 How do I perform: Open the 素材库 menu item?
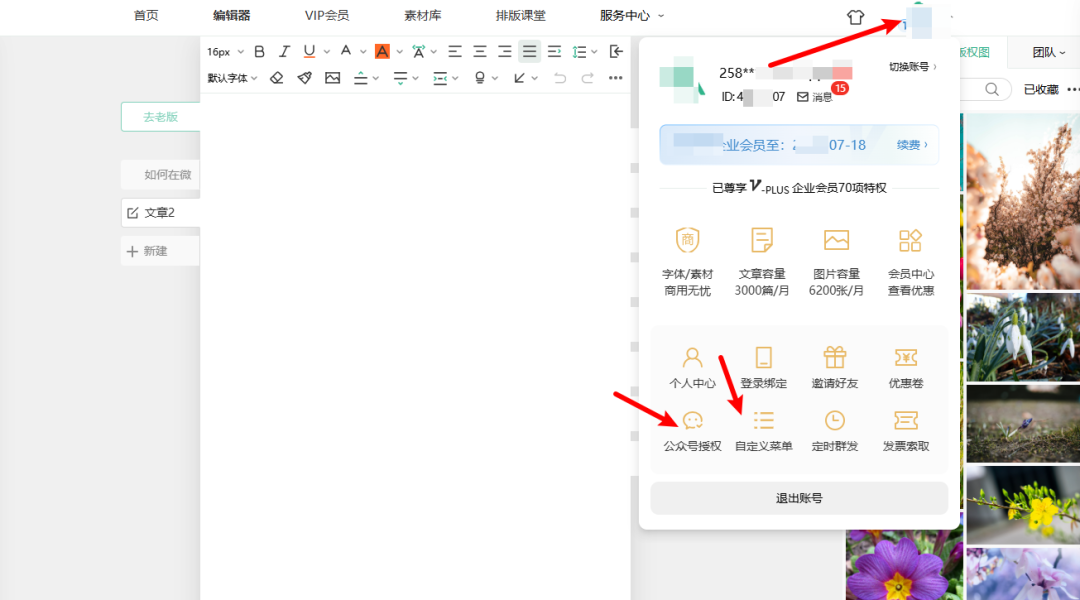coord(423,16)
